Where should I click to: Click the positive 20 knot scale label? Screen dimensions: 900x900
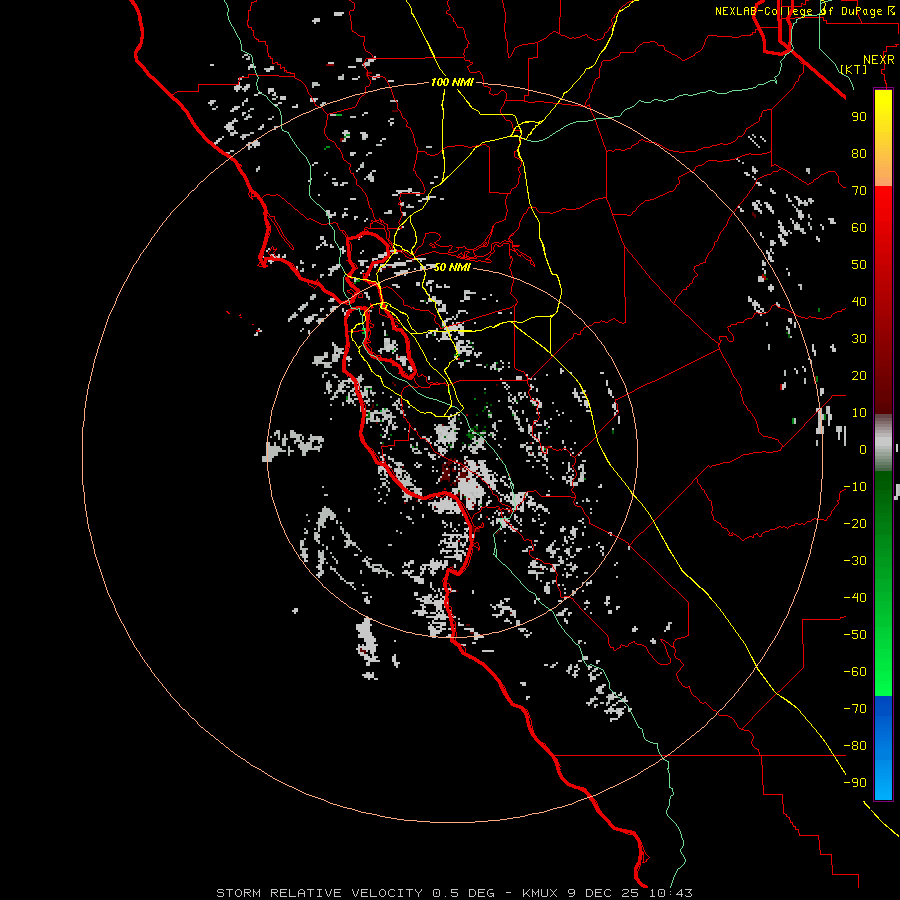pyautogui.click(x=859, y=376)
